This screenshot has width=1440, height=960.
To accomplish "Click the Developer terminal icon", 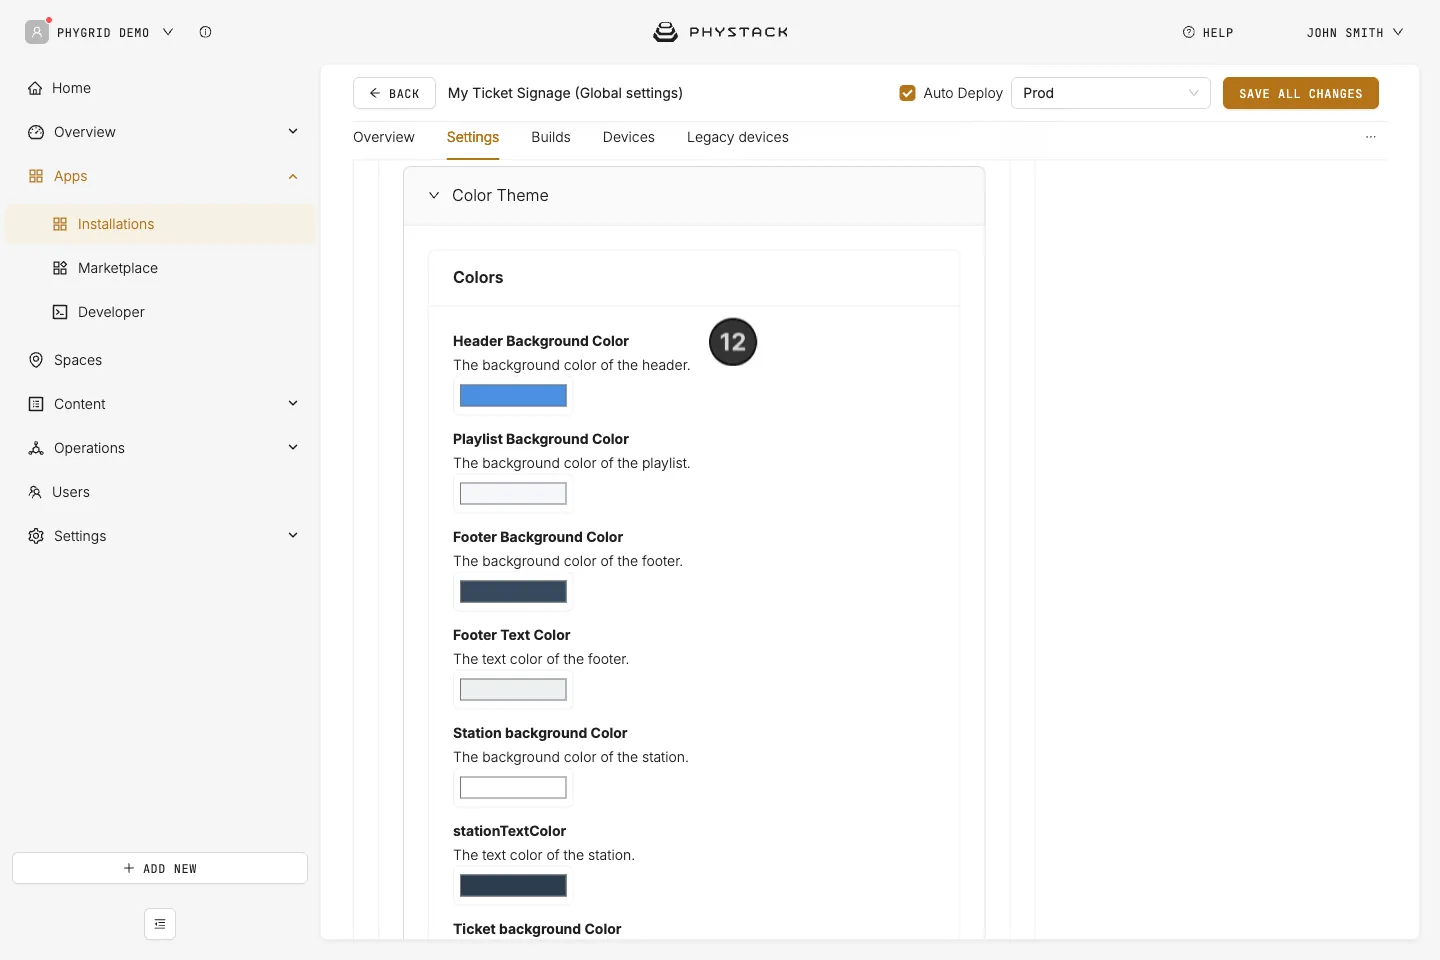I will point(60,312).
